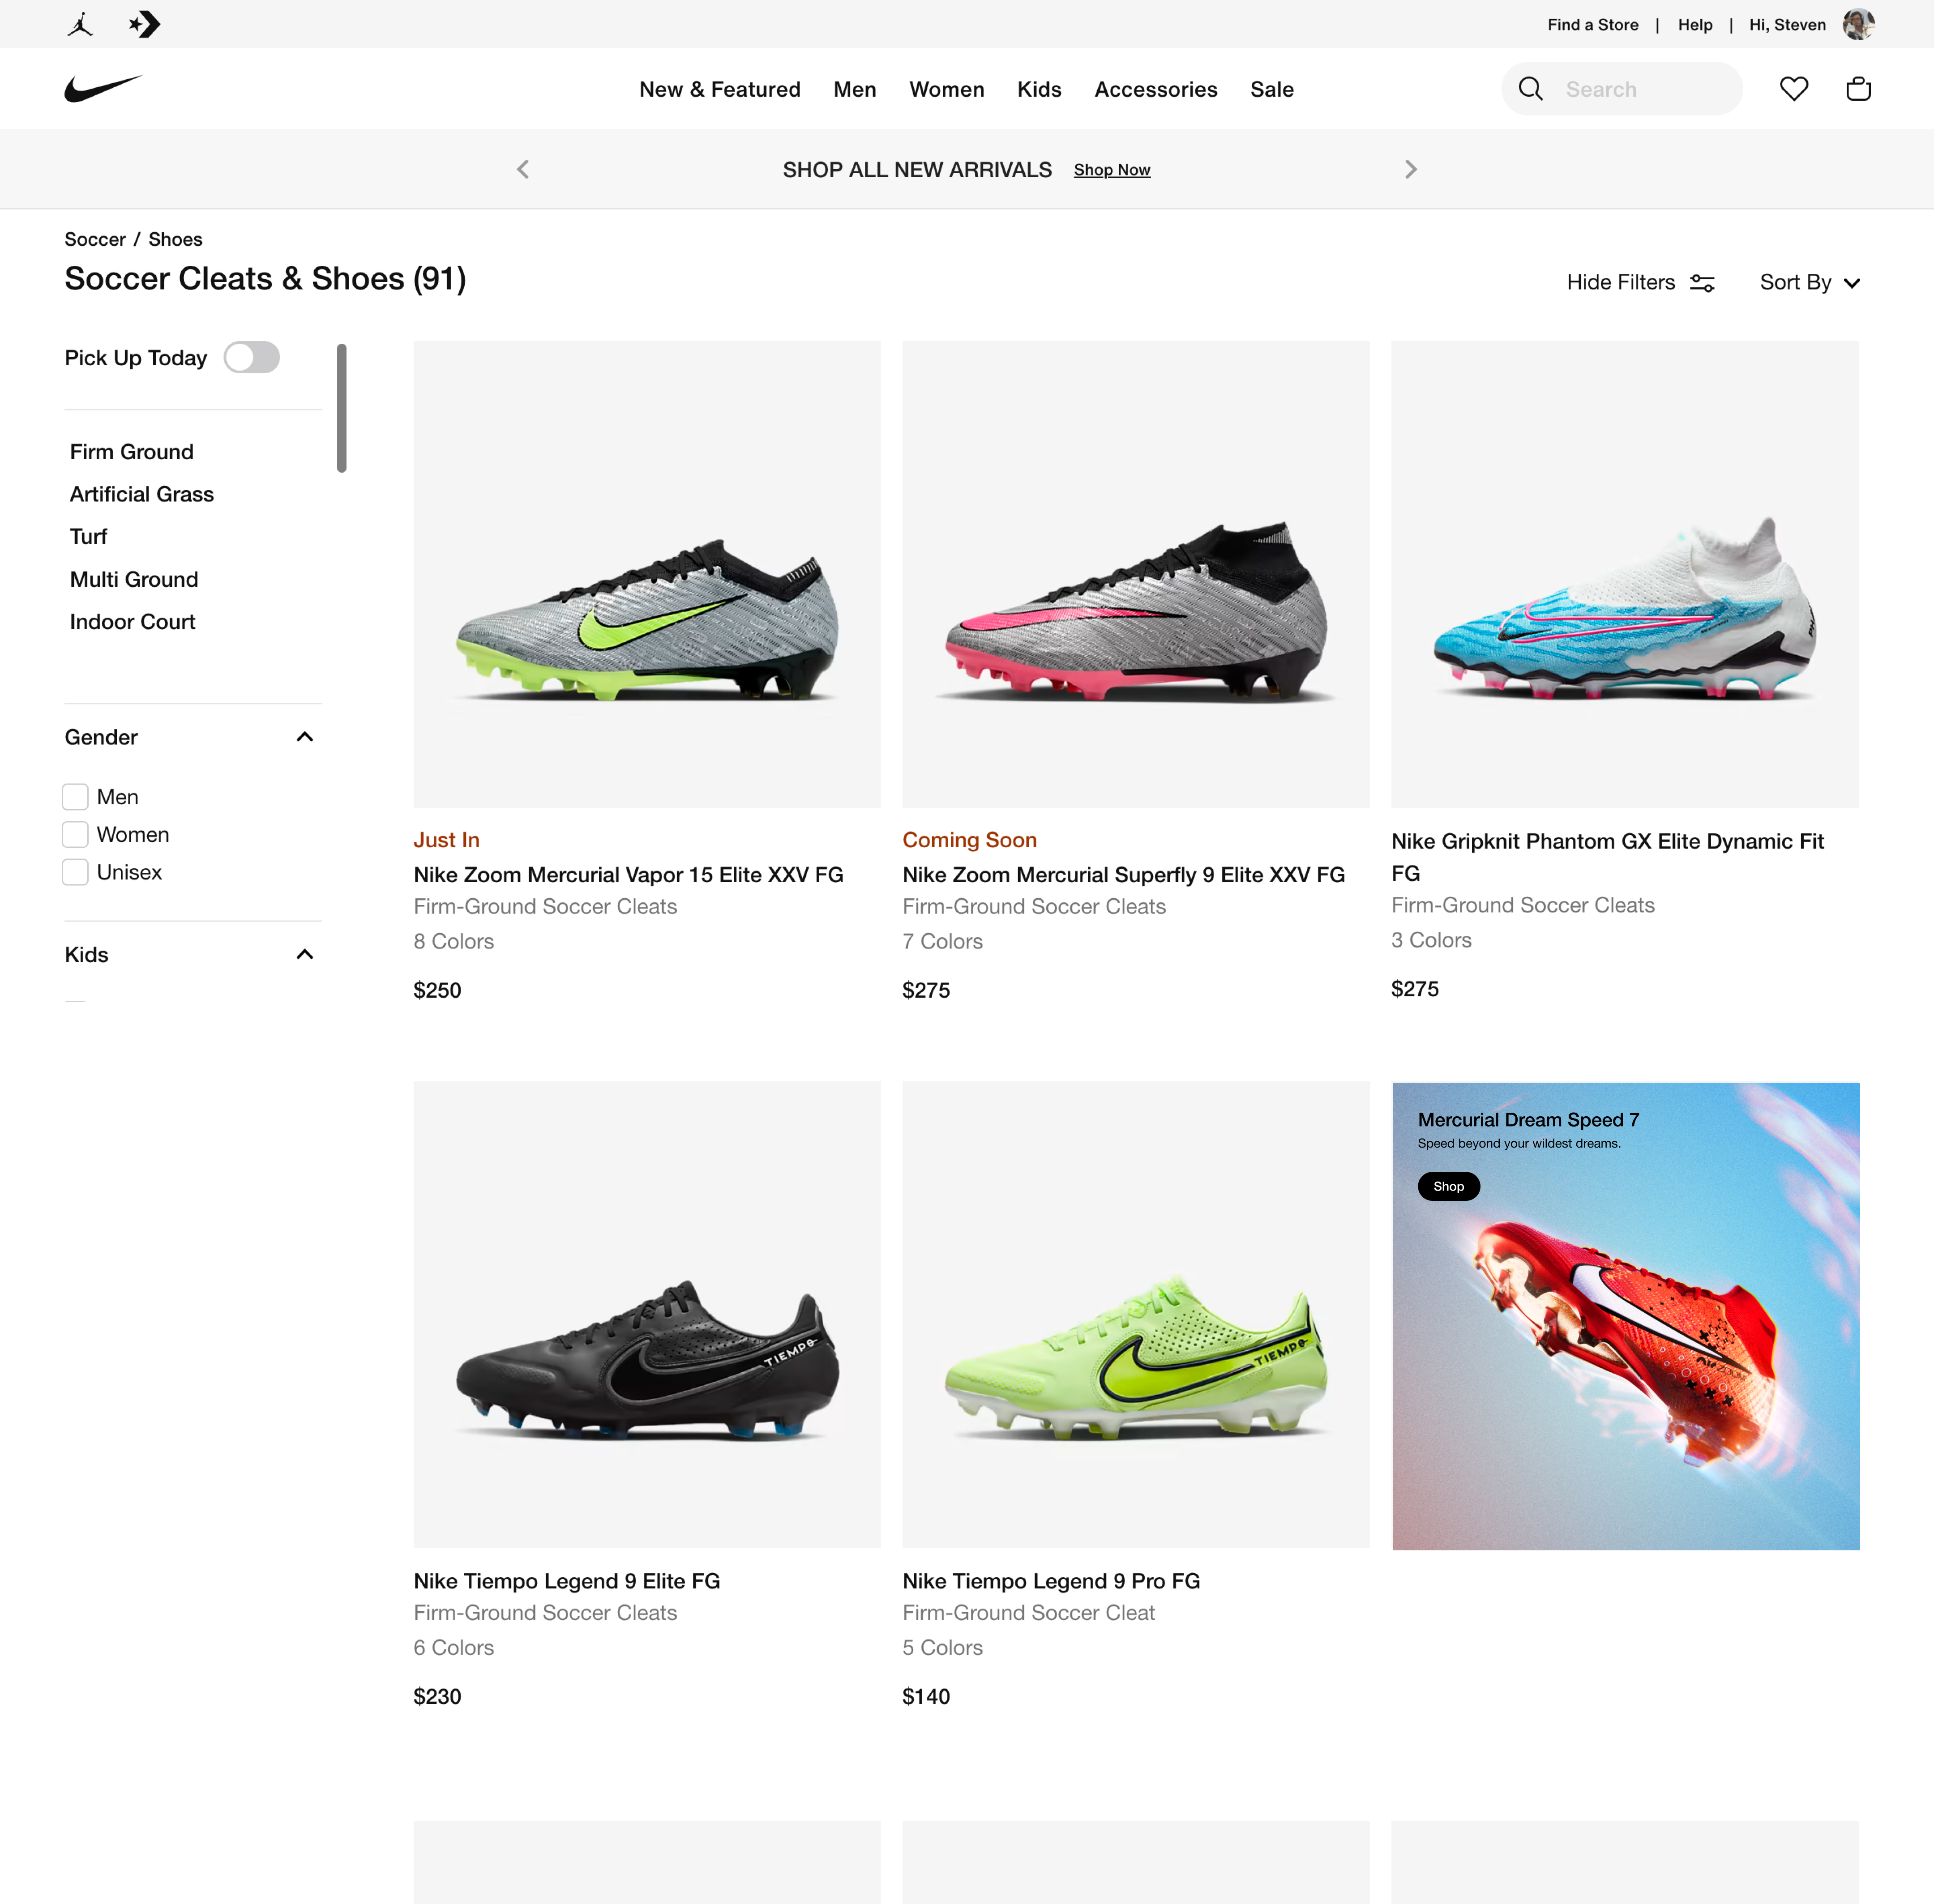
Task: Click Find a Store link
Action: [1592, 24]
